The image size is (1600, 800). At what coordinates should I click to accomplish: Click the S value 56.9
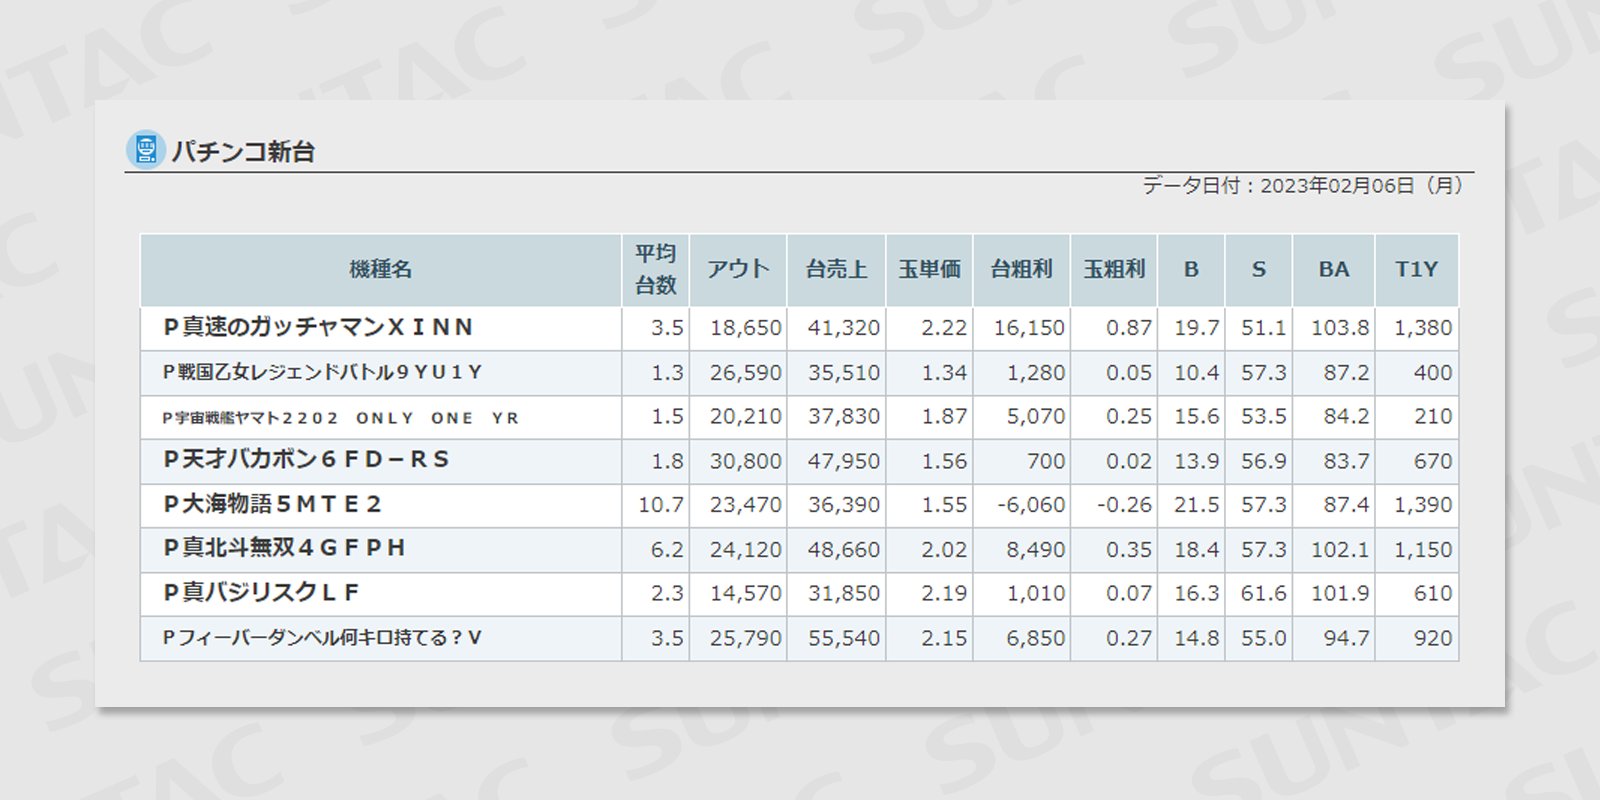[x=1264, y=461]
